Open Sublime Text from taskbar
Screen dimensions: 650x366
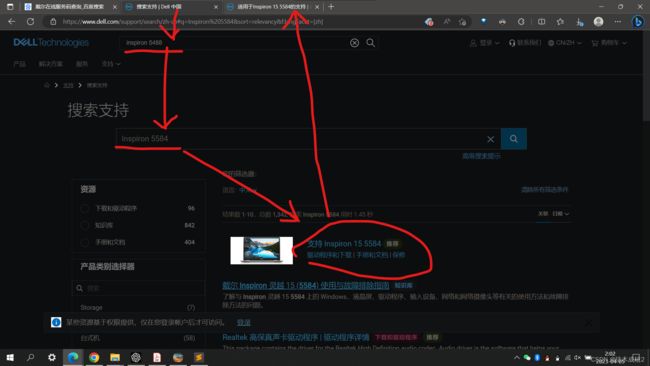coord(199,357)
